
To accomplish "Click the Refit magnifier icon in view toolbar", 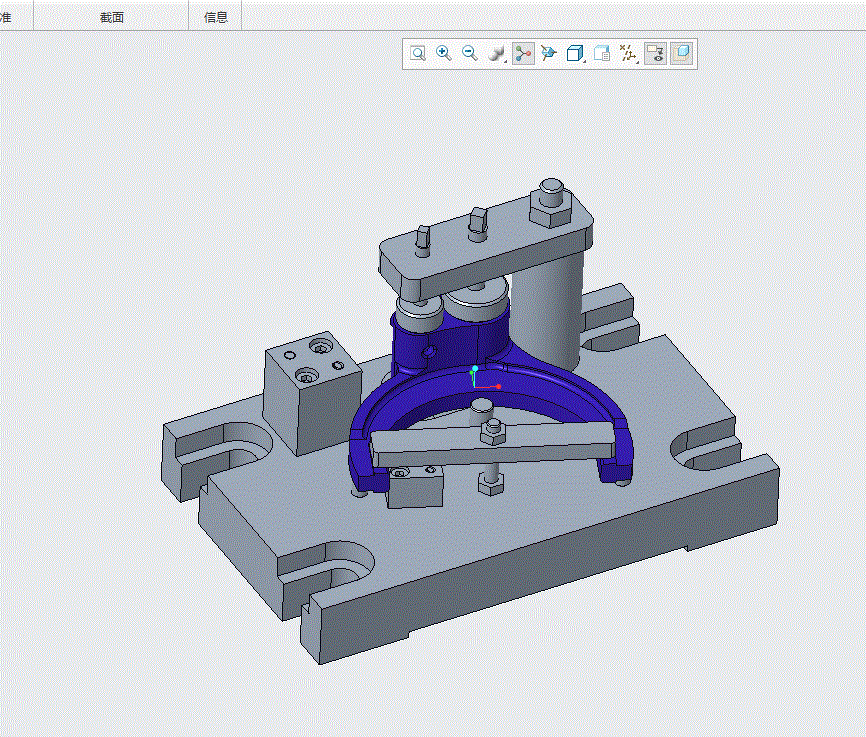I will 418,54.
